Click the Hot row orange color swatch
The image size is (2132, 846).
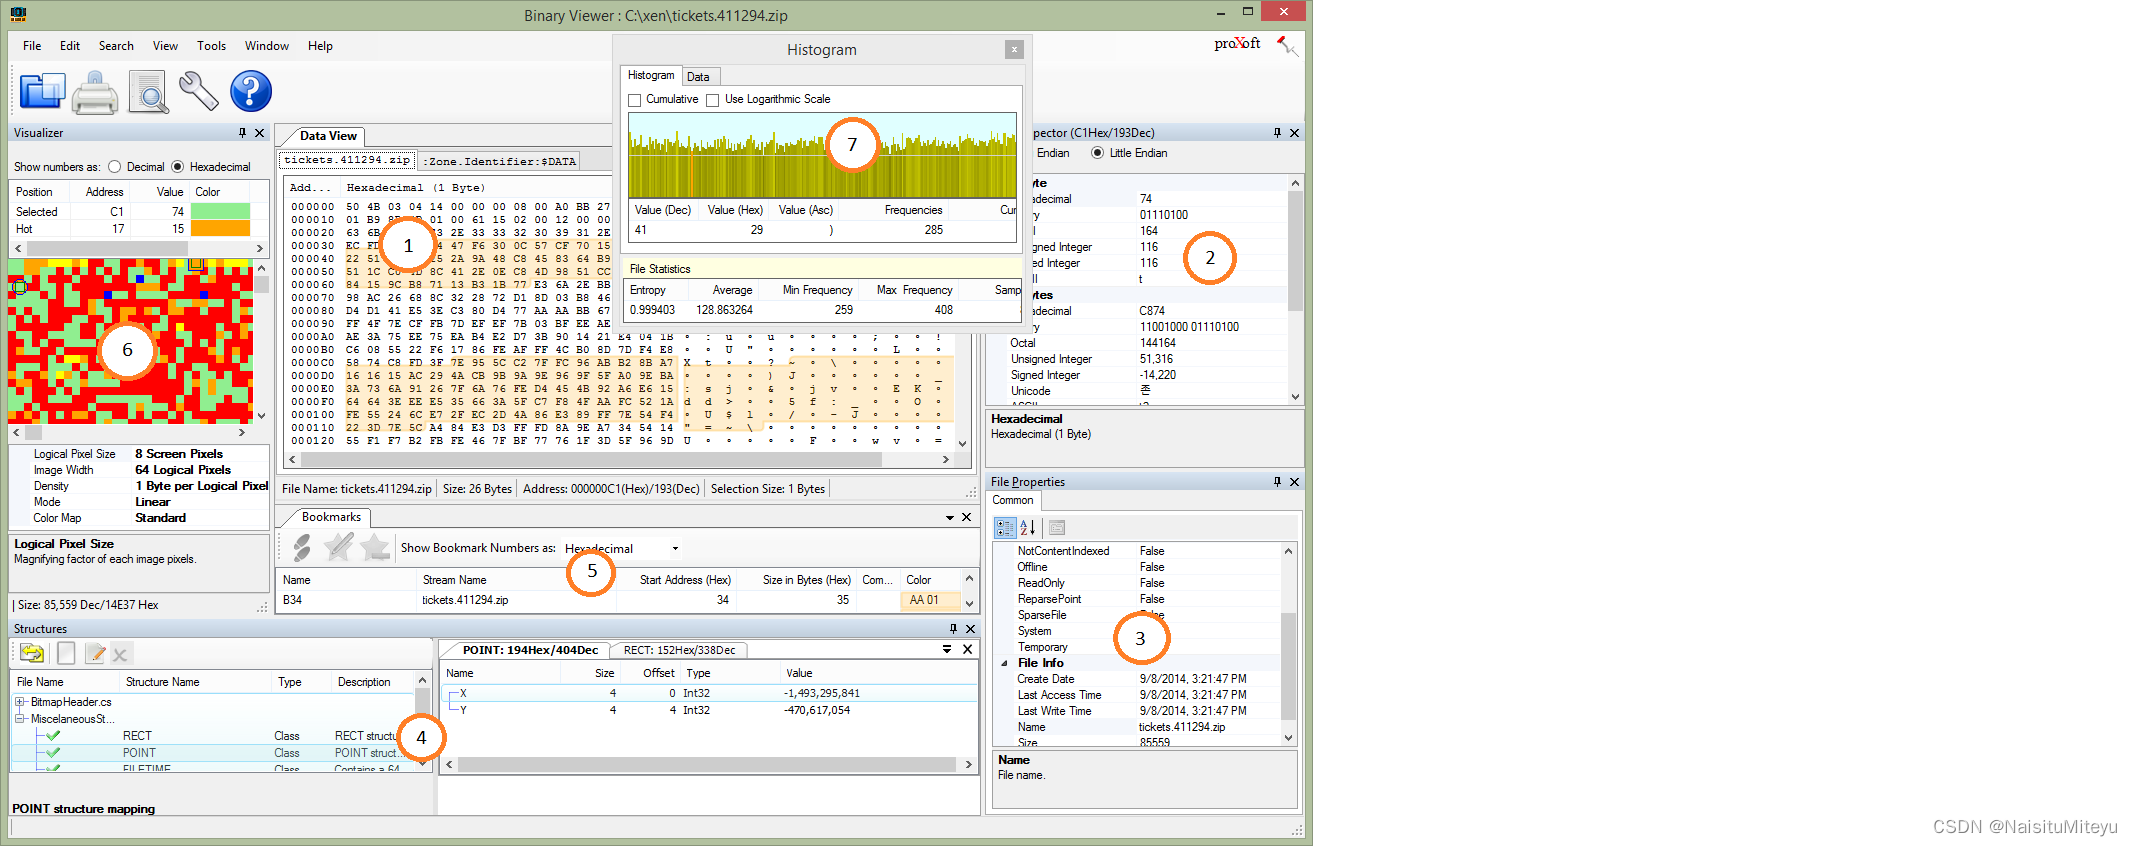coord(220,229)
